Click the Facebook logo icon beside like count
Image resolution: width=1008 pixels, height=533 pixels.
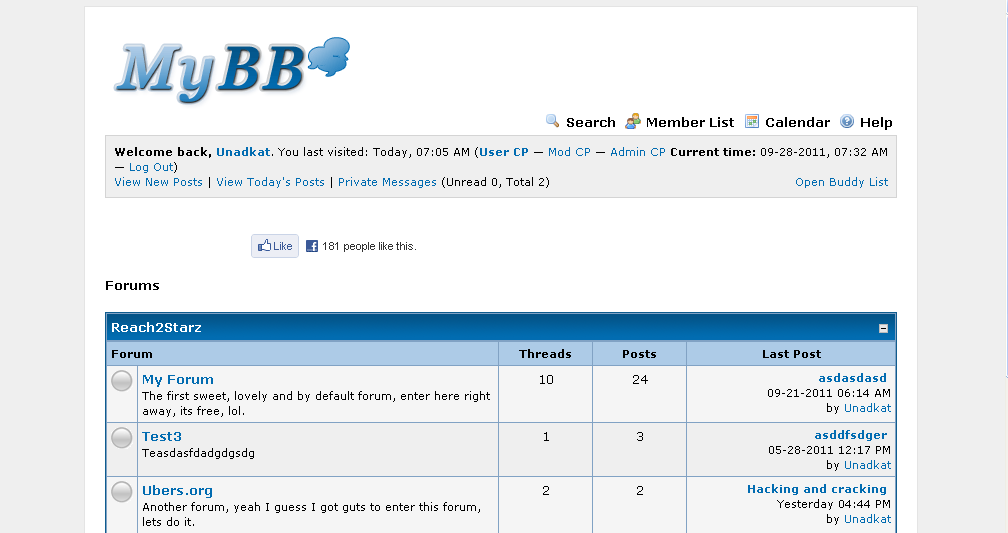coord(312,246)
